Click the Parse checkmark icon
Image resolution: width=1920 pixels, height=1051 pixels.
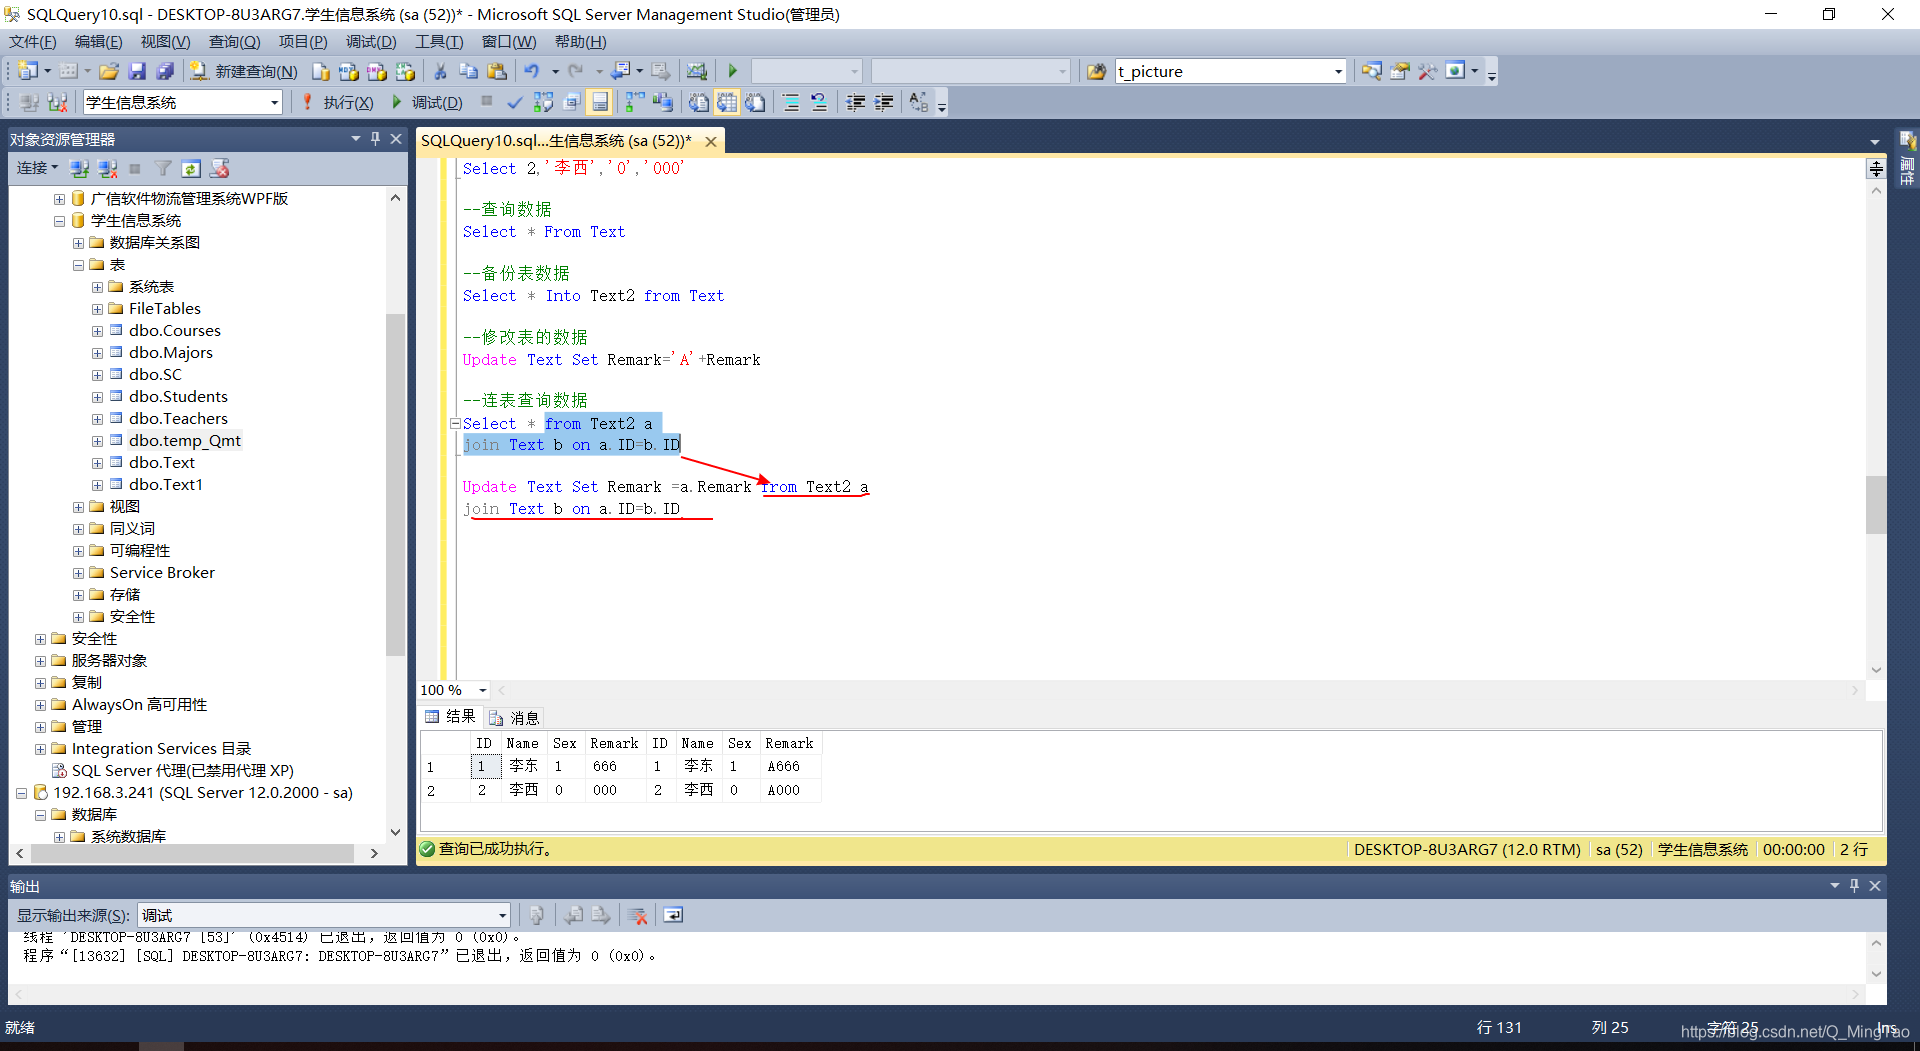point(514,102)
